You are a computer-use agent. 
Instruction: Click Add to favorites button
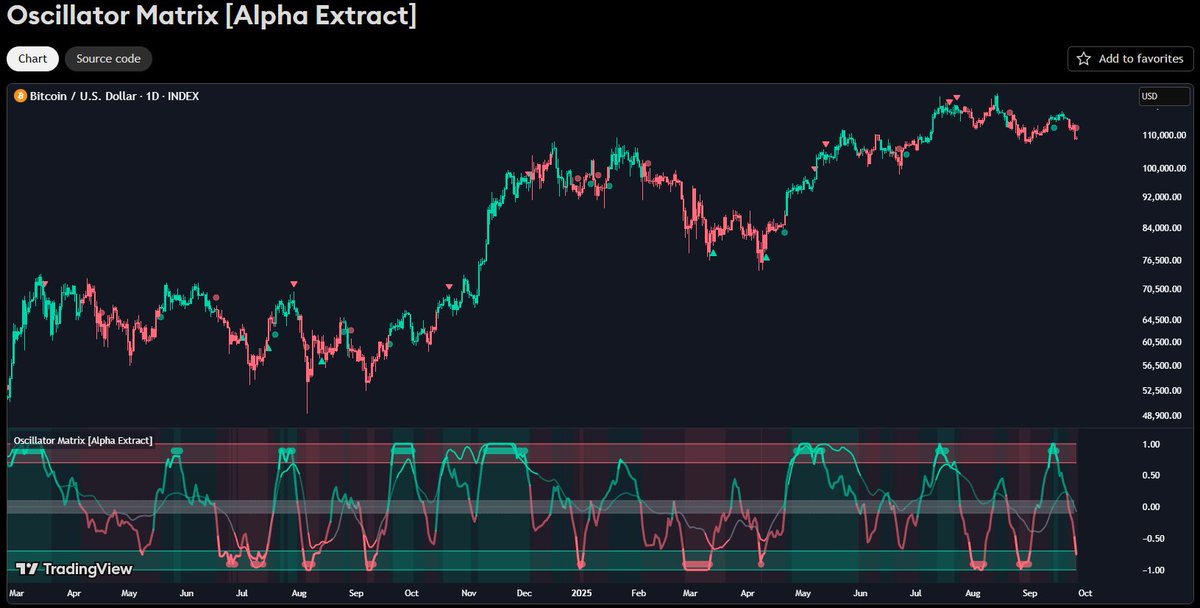pos(1130,59)
